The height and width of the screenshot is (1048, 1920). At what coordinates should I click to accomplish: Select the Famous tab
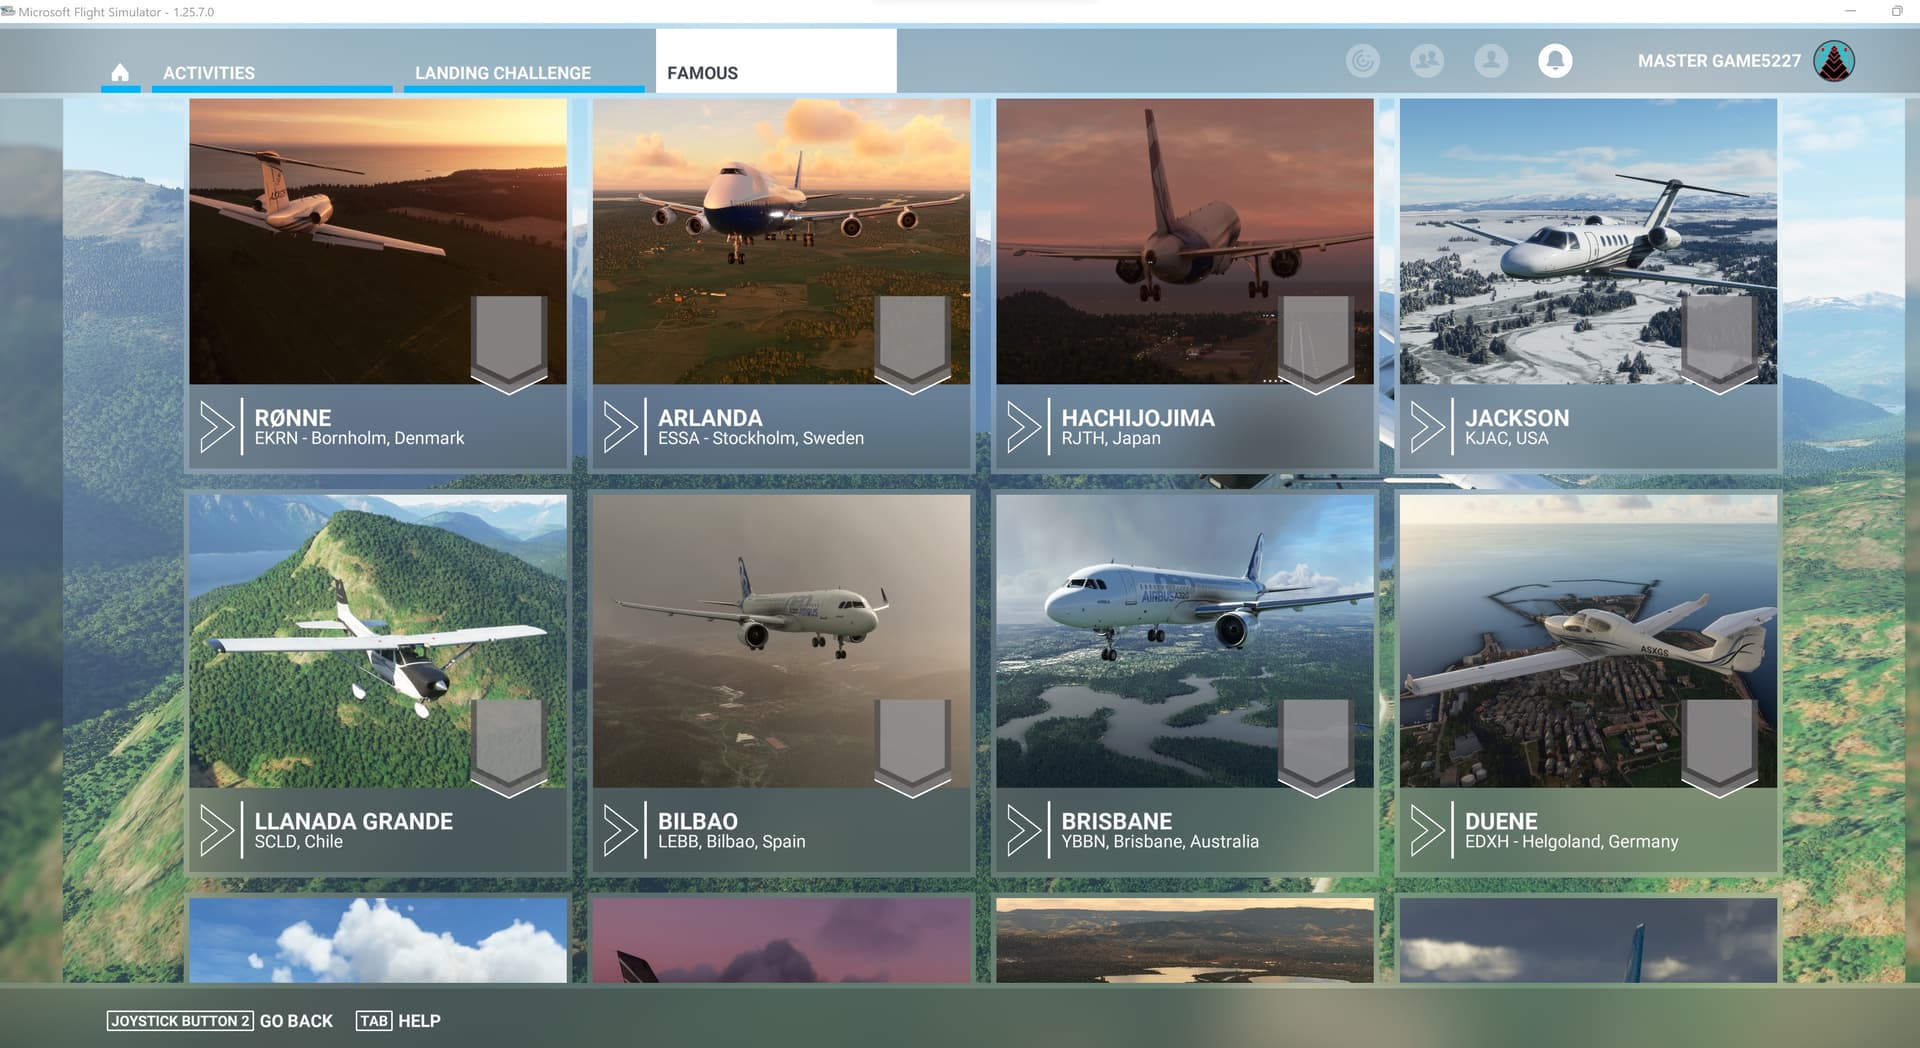point(776,62)
